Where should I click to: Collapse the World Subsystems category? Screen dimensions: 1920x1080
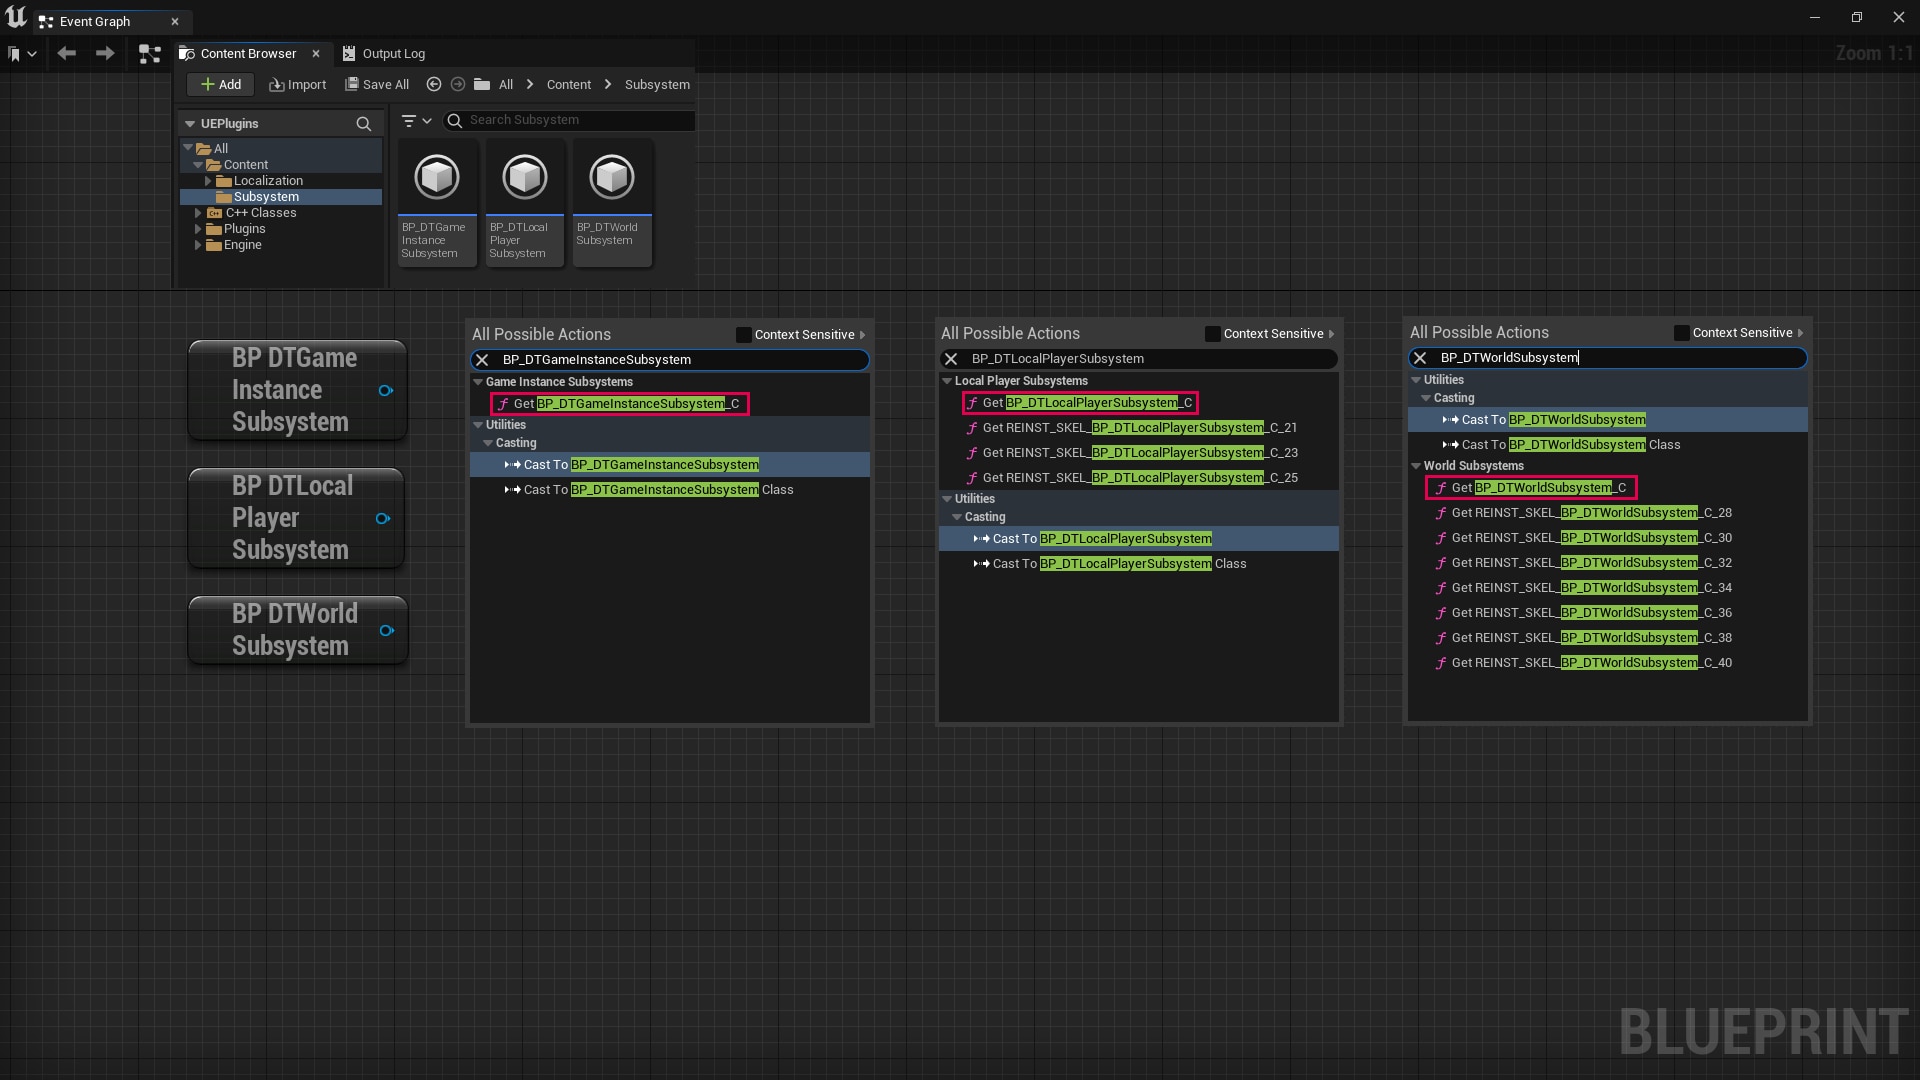click(1416, 465)
